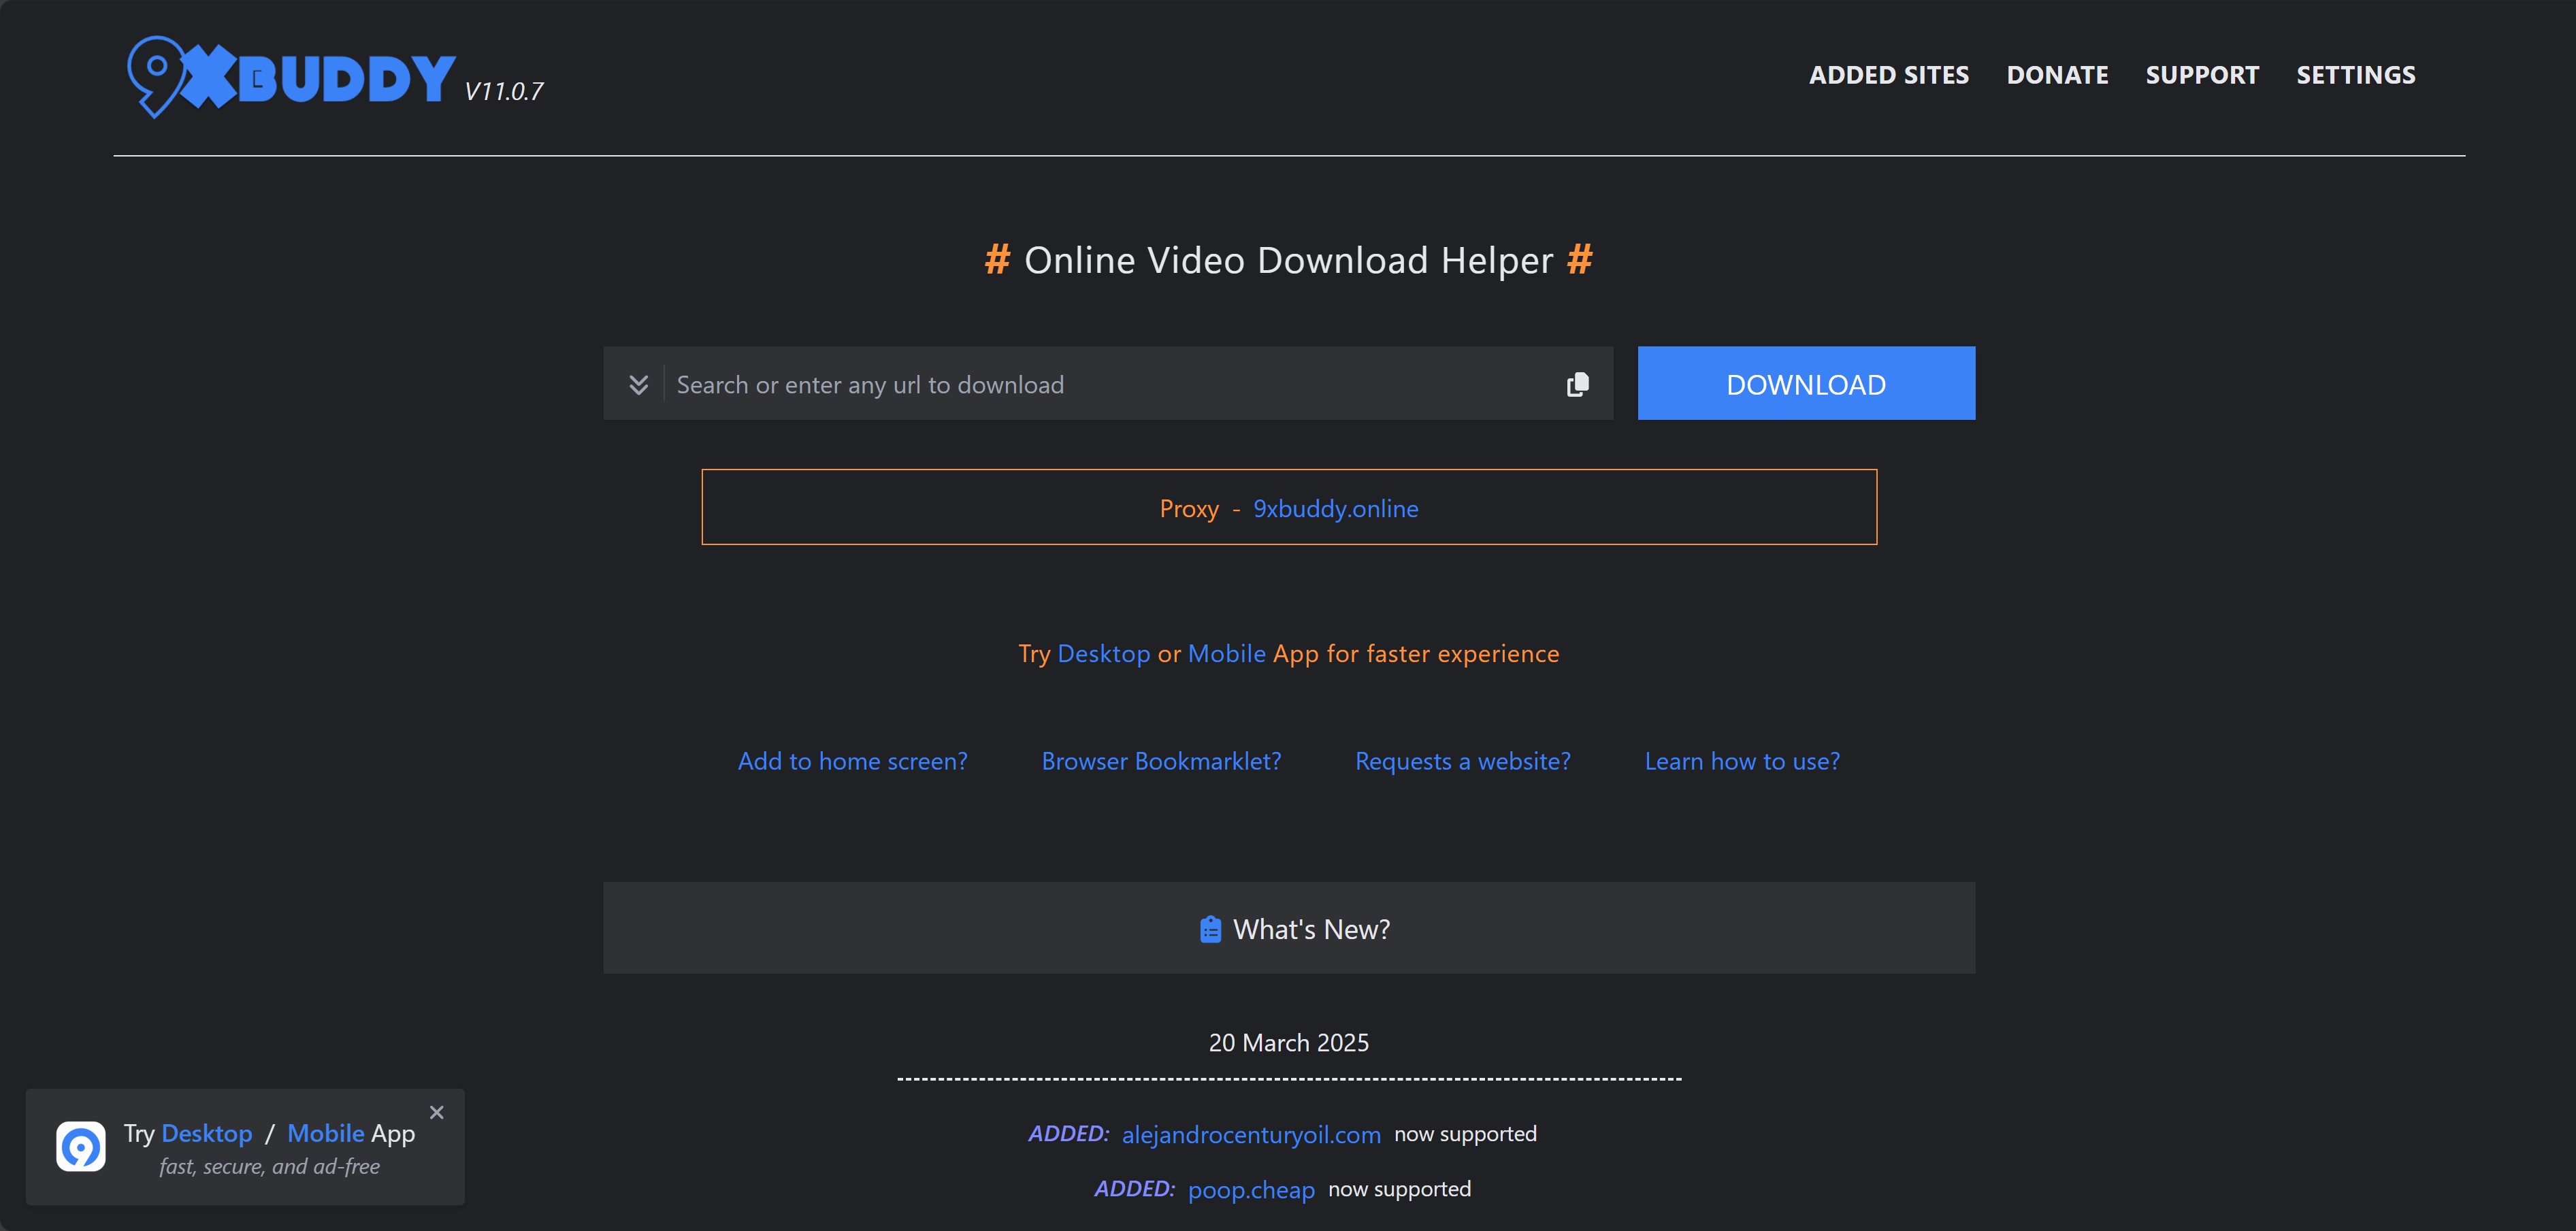The width and height of the screenshot is (2576, 1231).
Task: Close the app promo popup
Action: click(436, 1112)
